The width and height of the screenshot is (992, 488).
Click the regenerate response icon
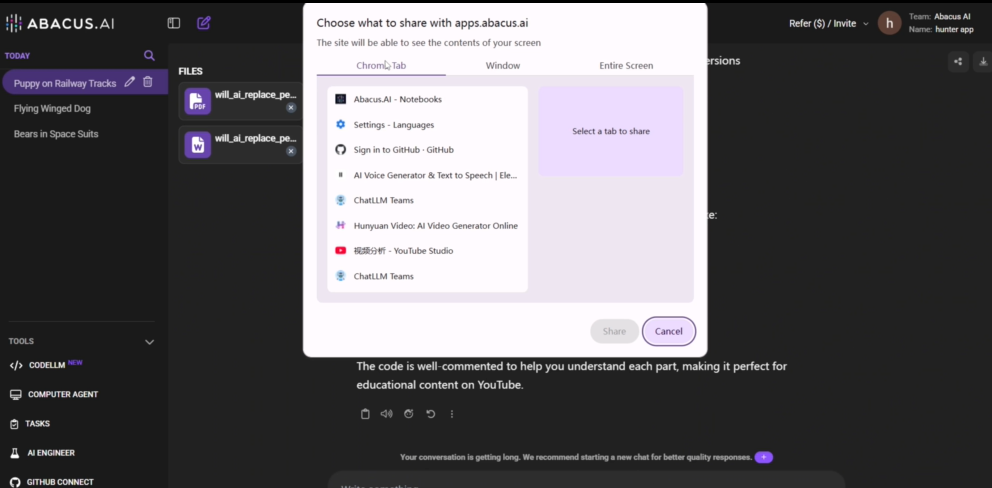click(x=409, y=414)
